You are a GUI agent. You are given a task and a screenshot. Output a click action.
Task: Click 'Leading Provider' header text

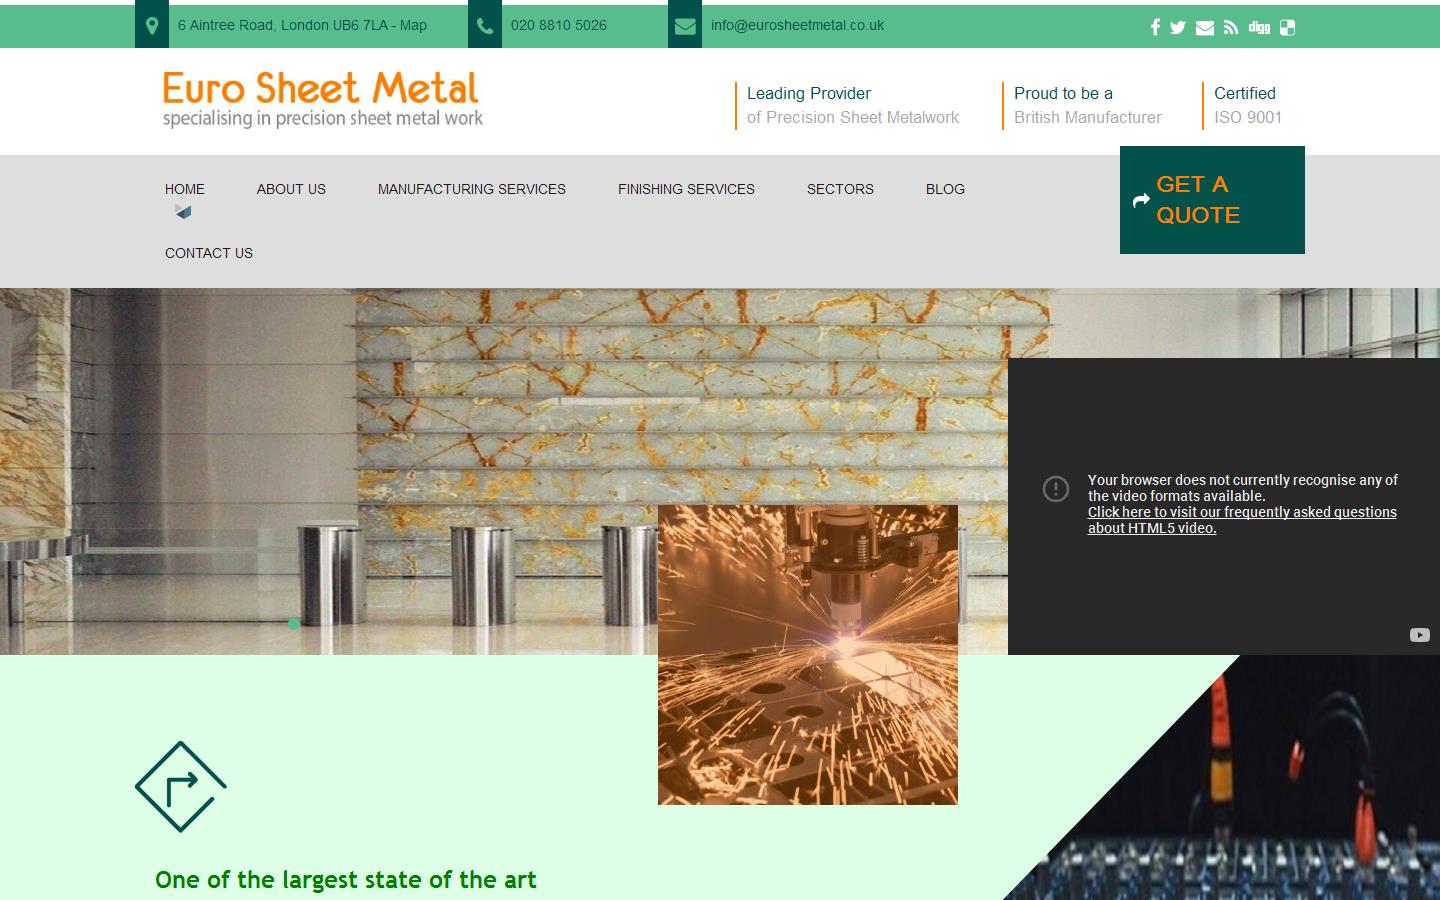tap(809, 93)
